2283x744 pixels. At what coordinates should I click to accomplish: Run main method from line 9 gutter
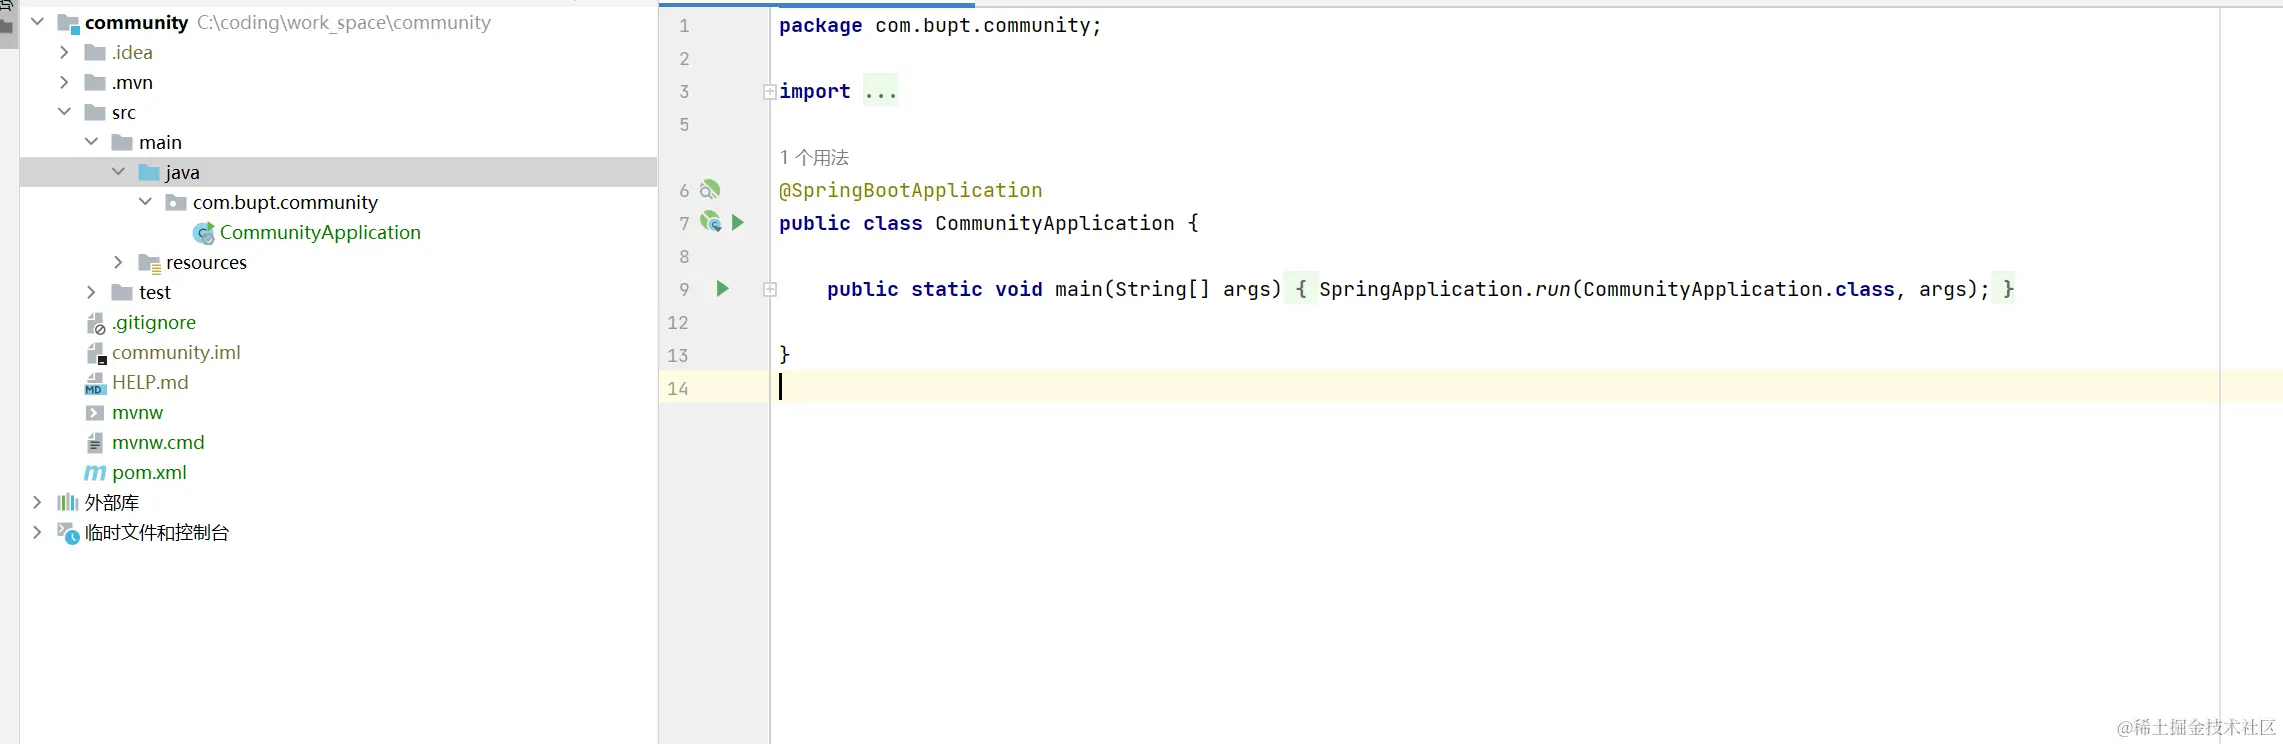click(722, 288)
